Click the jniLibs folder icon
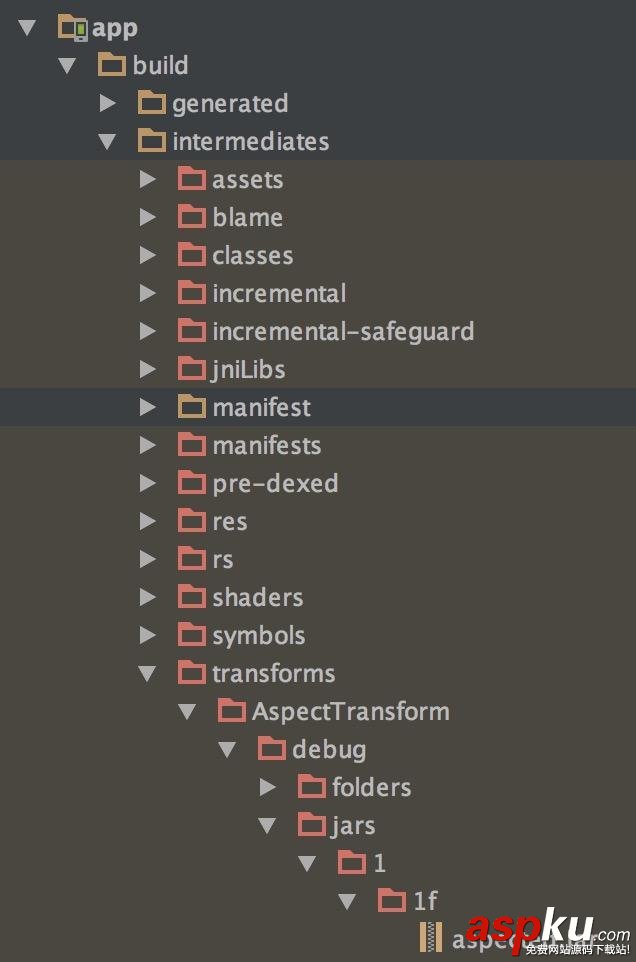636x962 pixels. pyautogui.click(x=192, y=369)
